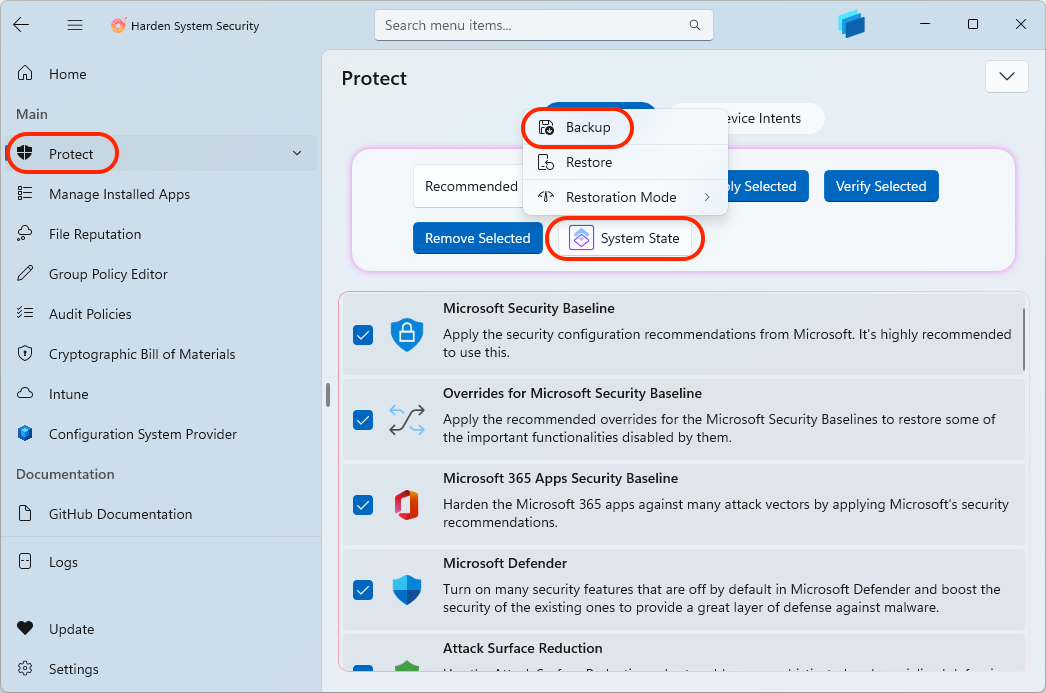1046x693 pixels.
Task: Uncheck Overrides for Microsoft Security Baseline checkbox
Action: (x=363, y=420)
